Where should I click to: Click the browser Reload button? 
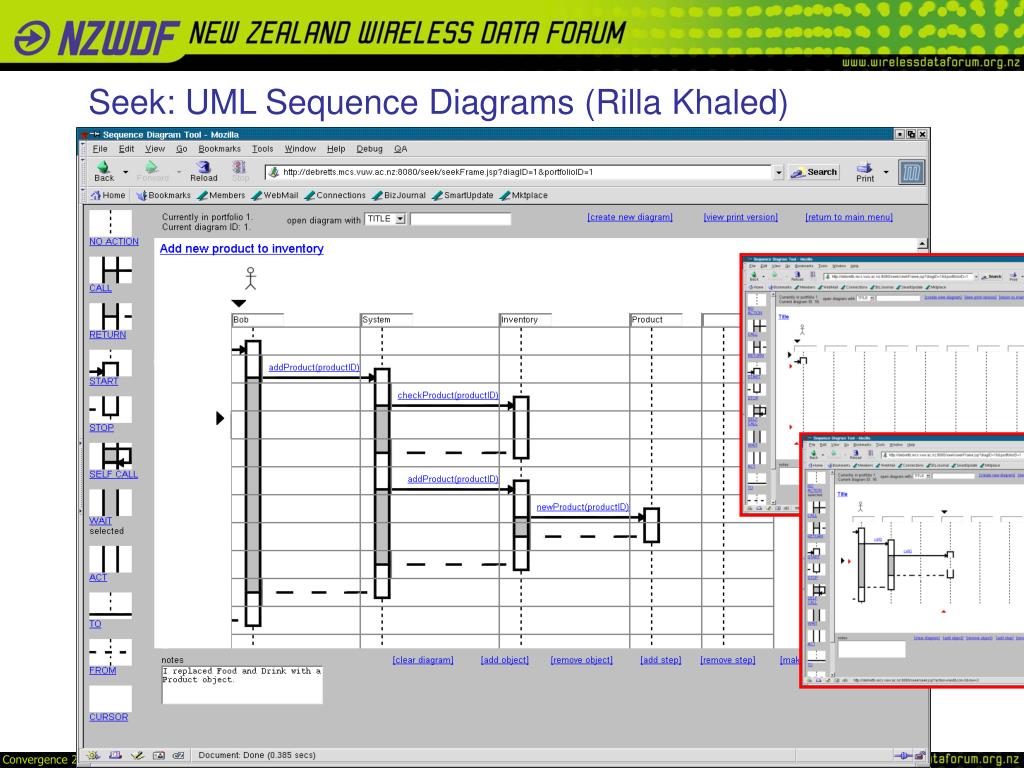click(204, 172)
